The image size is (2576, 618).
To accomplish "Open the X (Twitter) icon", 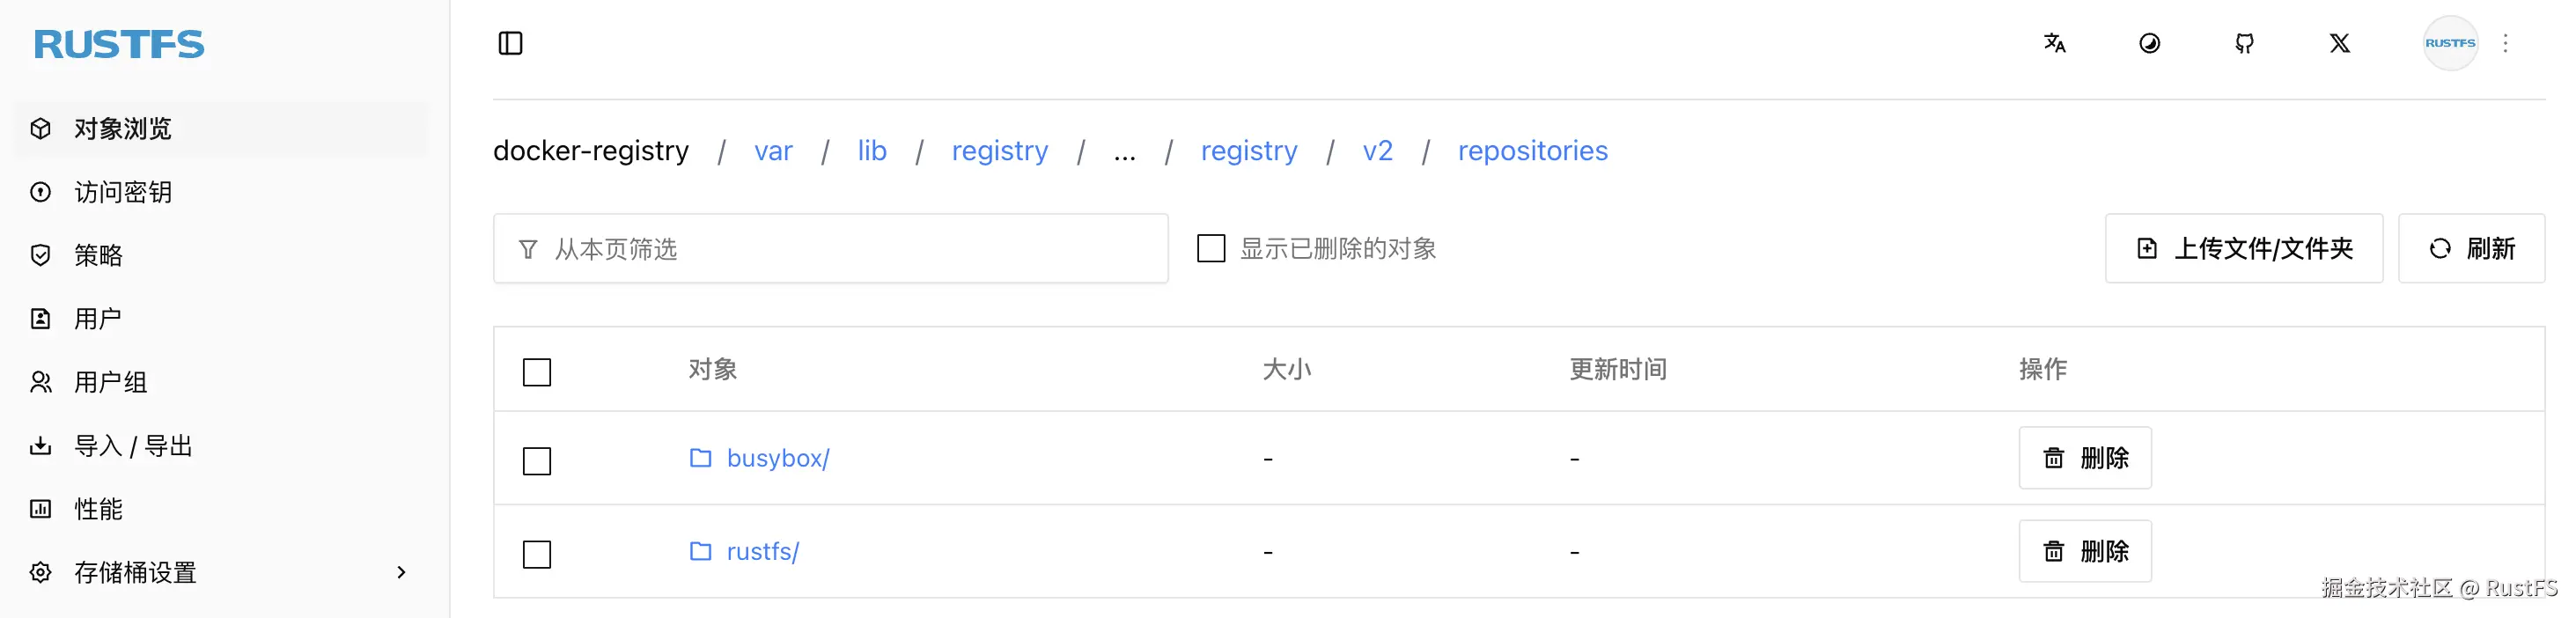I will point(2340,43).
